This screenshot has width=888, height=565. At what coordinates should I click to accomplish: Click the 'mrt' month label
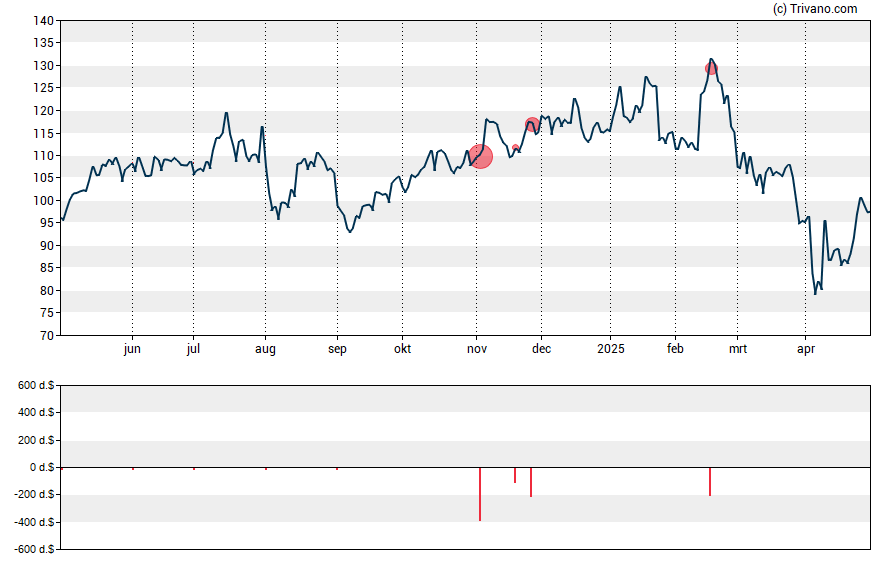point(737,348)
